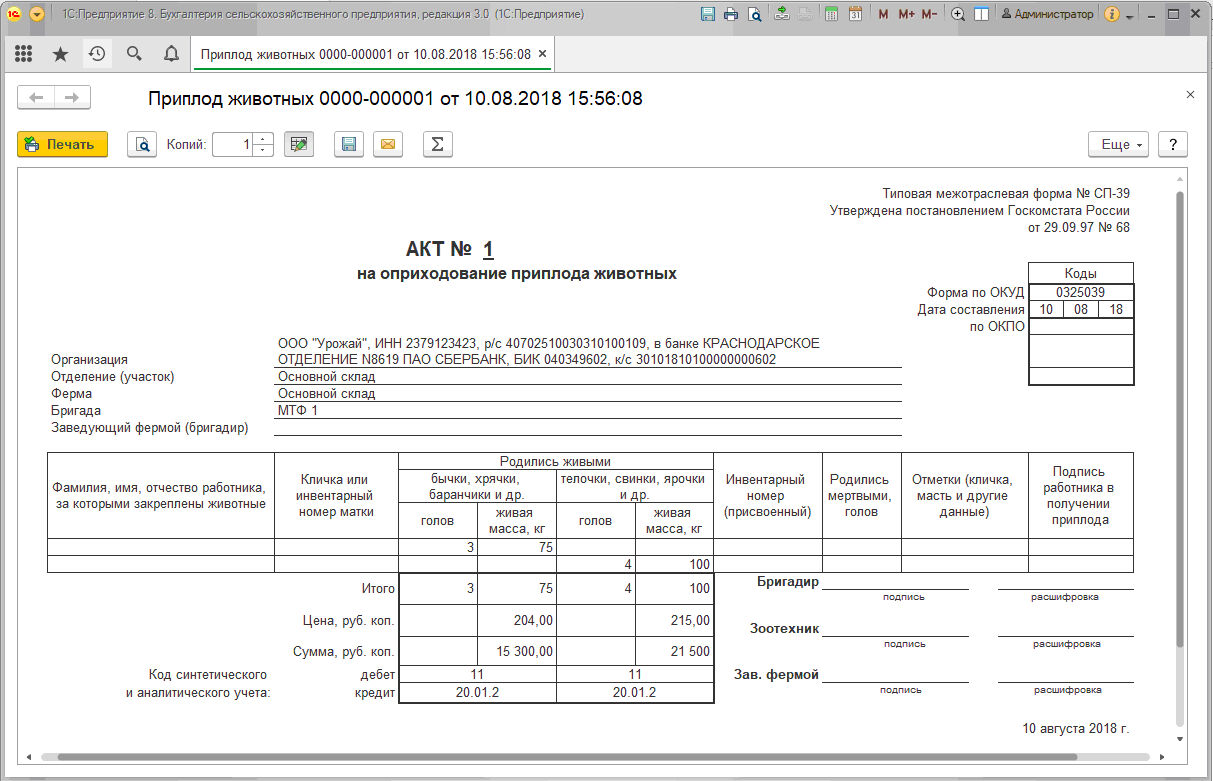Image resolution: width=1213 pixels, height=781 pixels.
Task: Expand the Еще dropdown menu
Action: click(x=1117, y=145)
